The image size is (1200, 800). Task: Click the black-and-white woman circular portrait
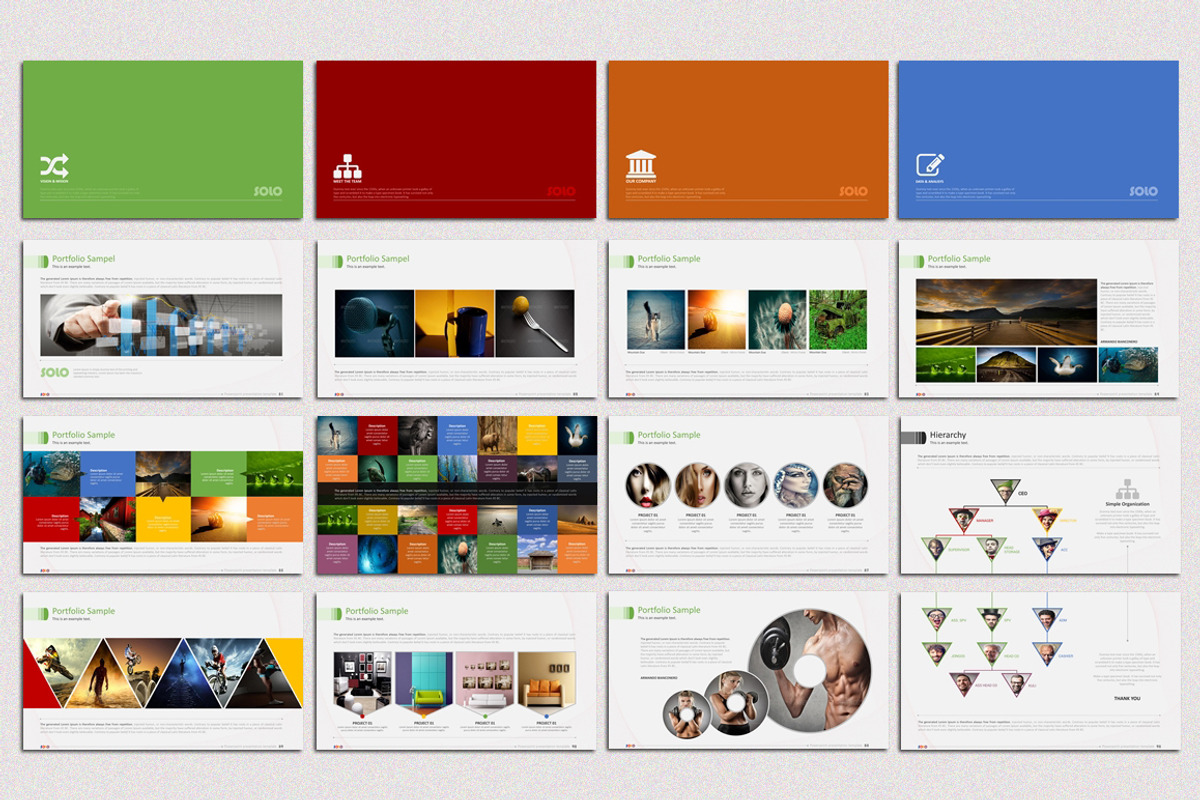pyautogui.click(x=746, y=485)
